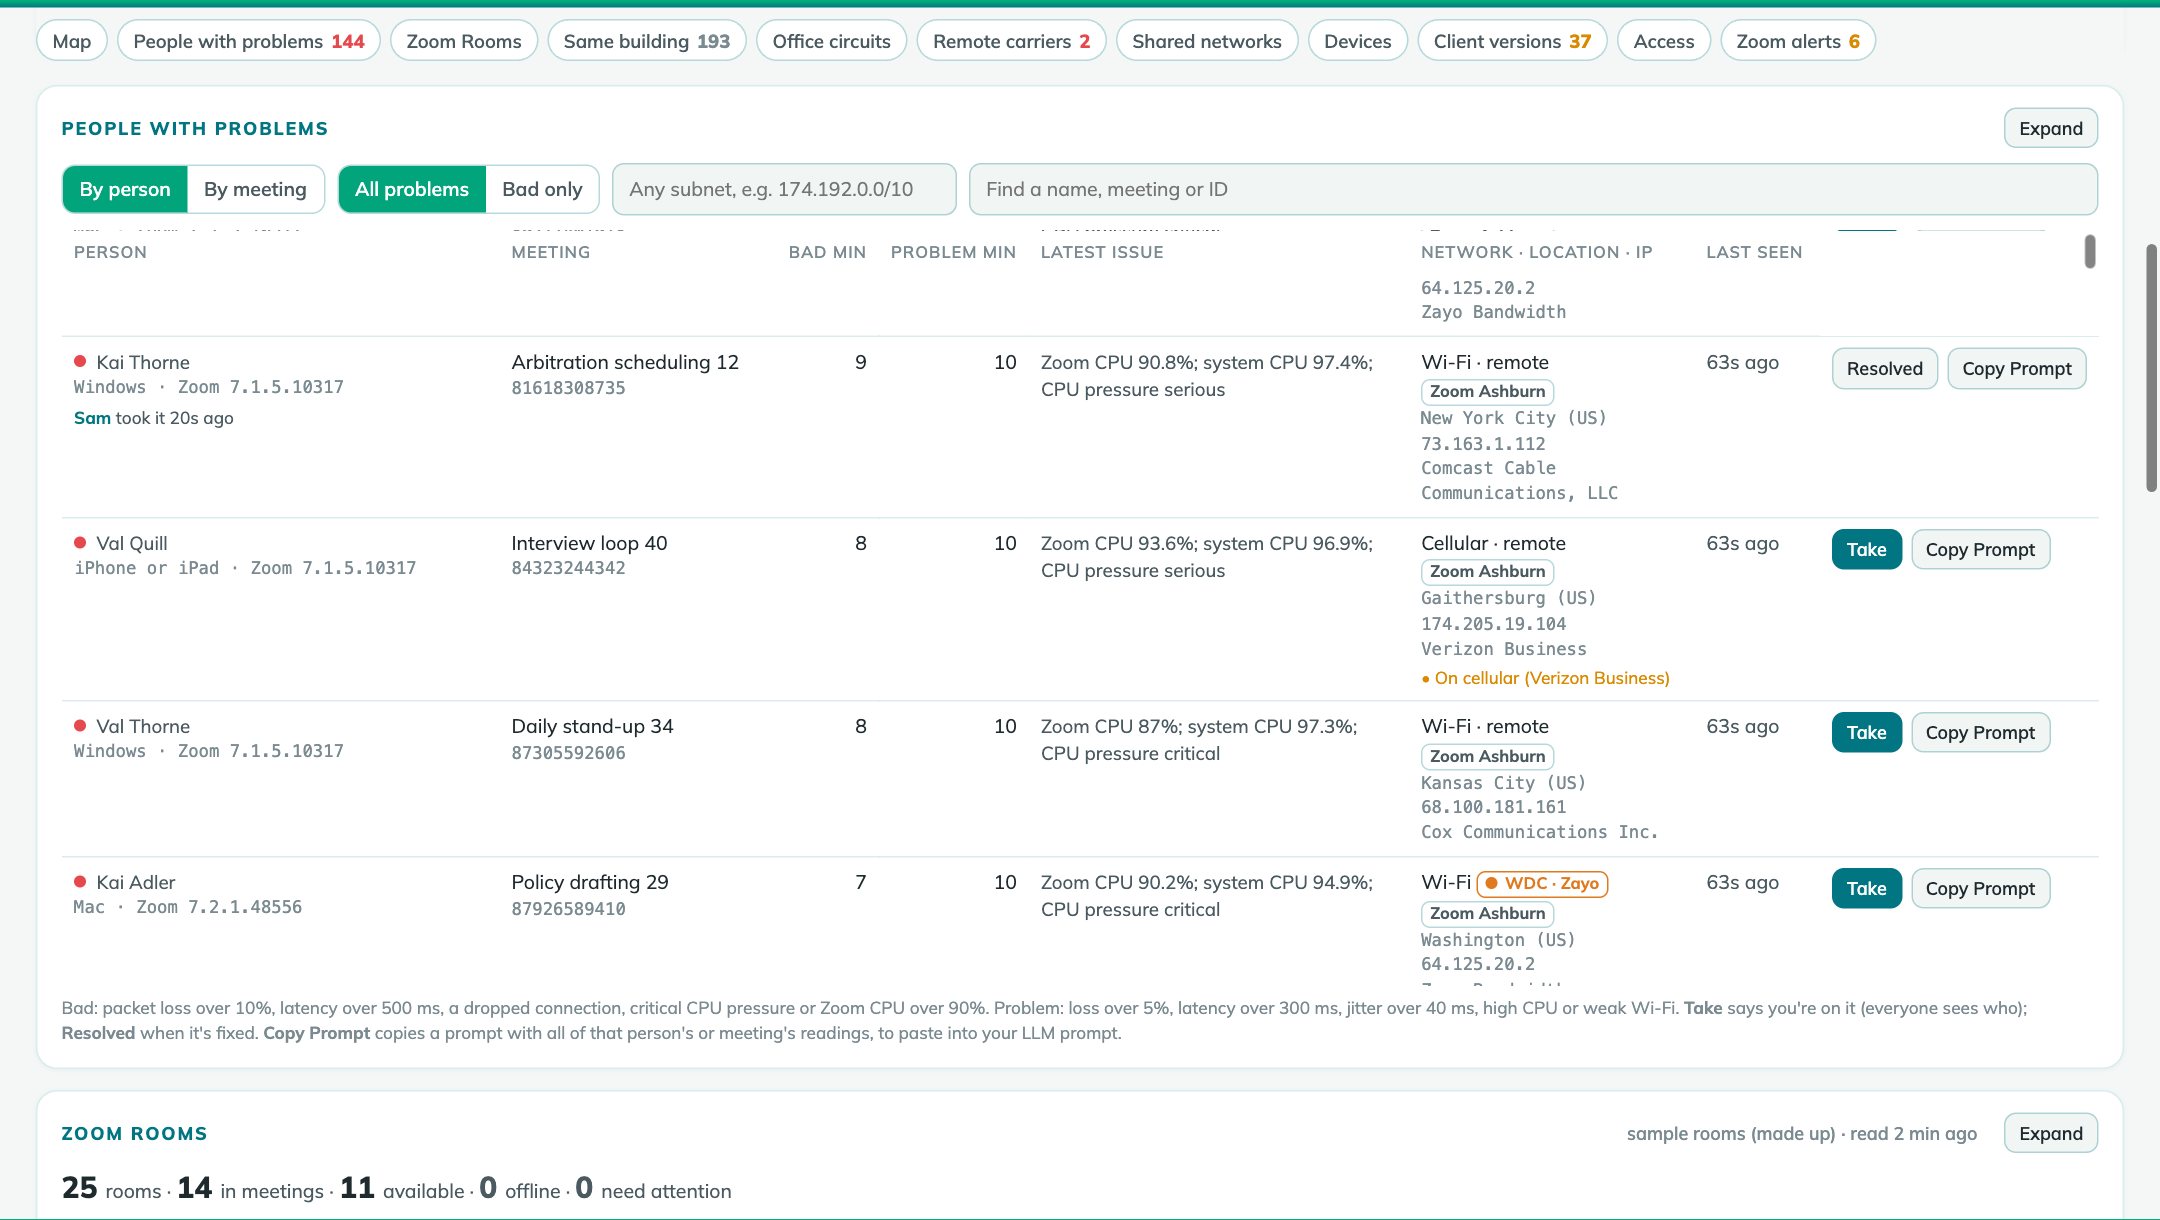The image size is (2160, 1220).
Task: Click Zoom Ashburn badge in Kai Thorne row
Action: [1487, 391]
